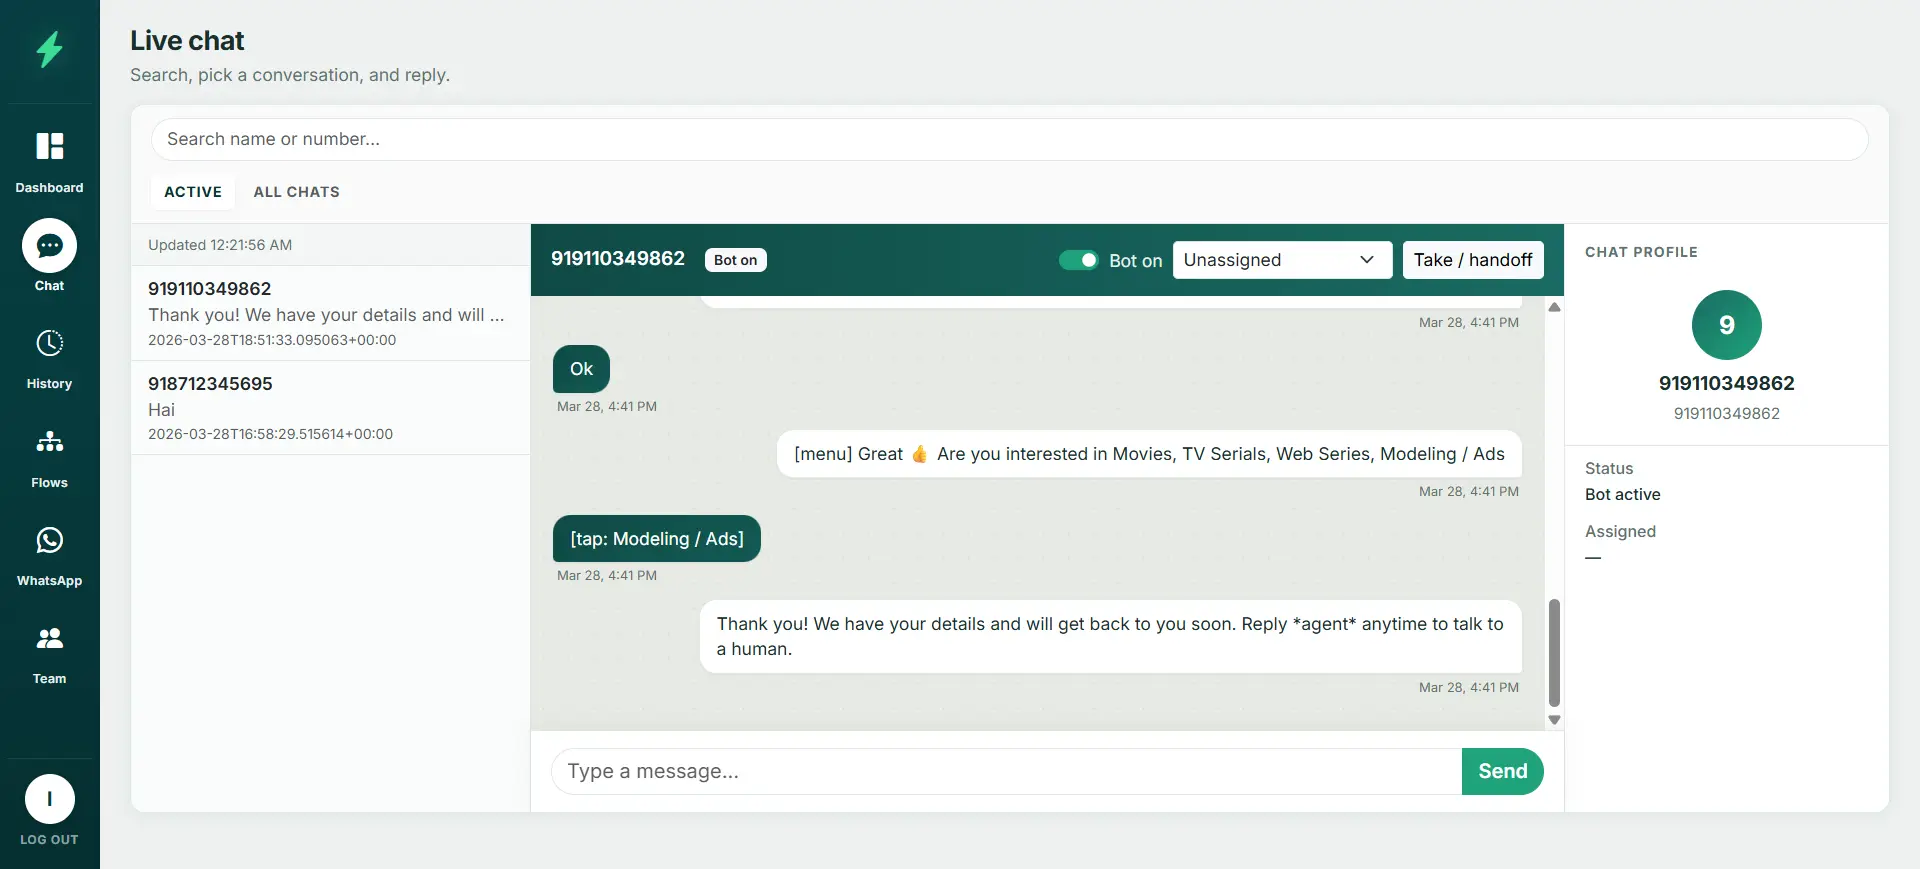The width and height of the screenshot is (1920, 869).
Task: Click the lightning bolt logo icon
Action: point(49,49)
